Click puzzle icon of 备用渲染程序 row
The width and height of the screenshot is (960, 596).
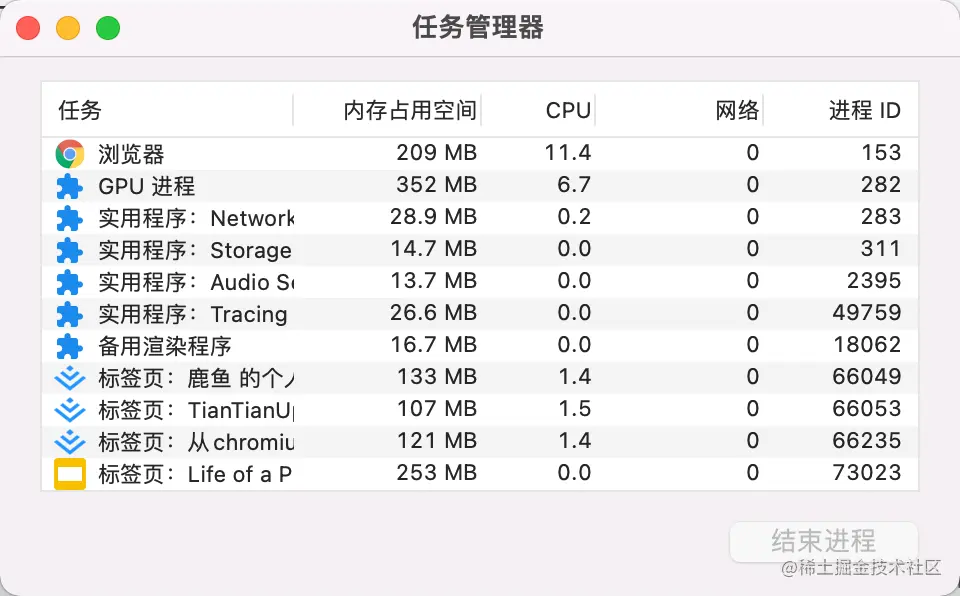(69, 346)
